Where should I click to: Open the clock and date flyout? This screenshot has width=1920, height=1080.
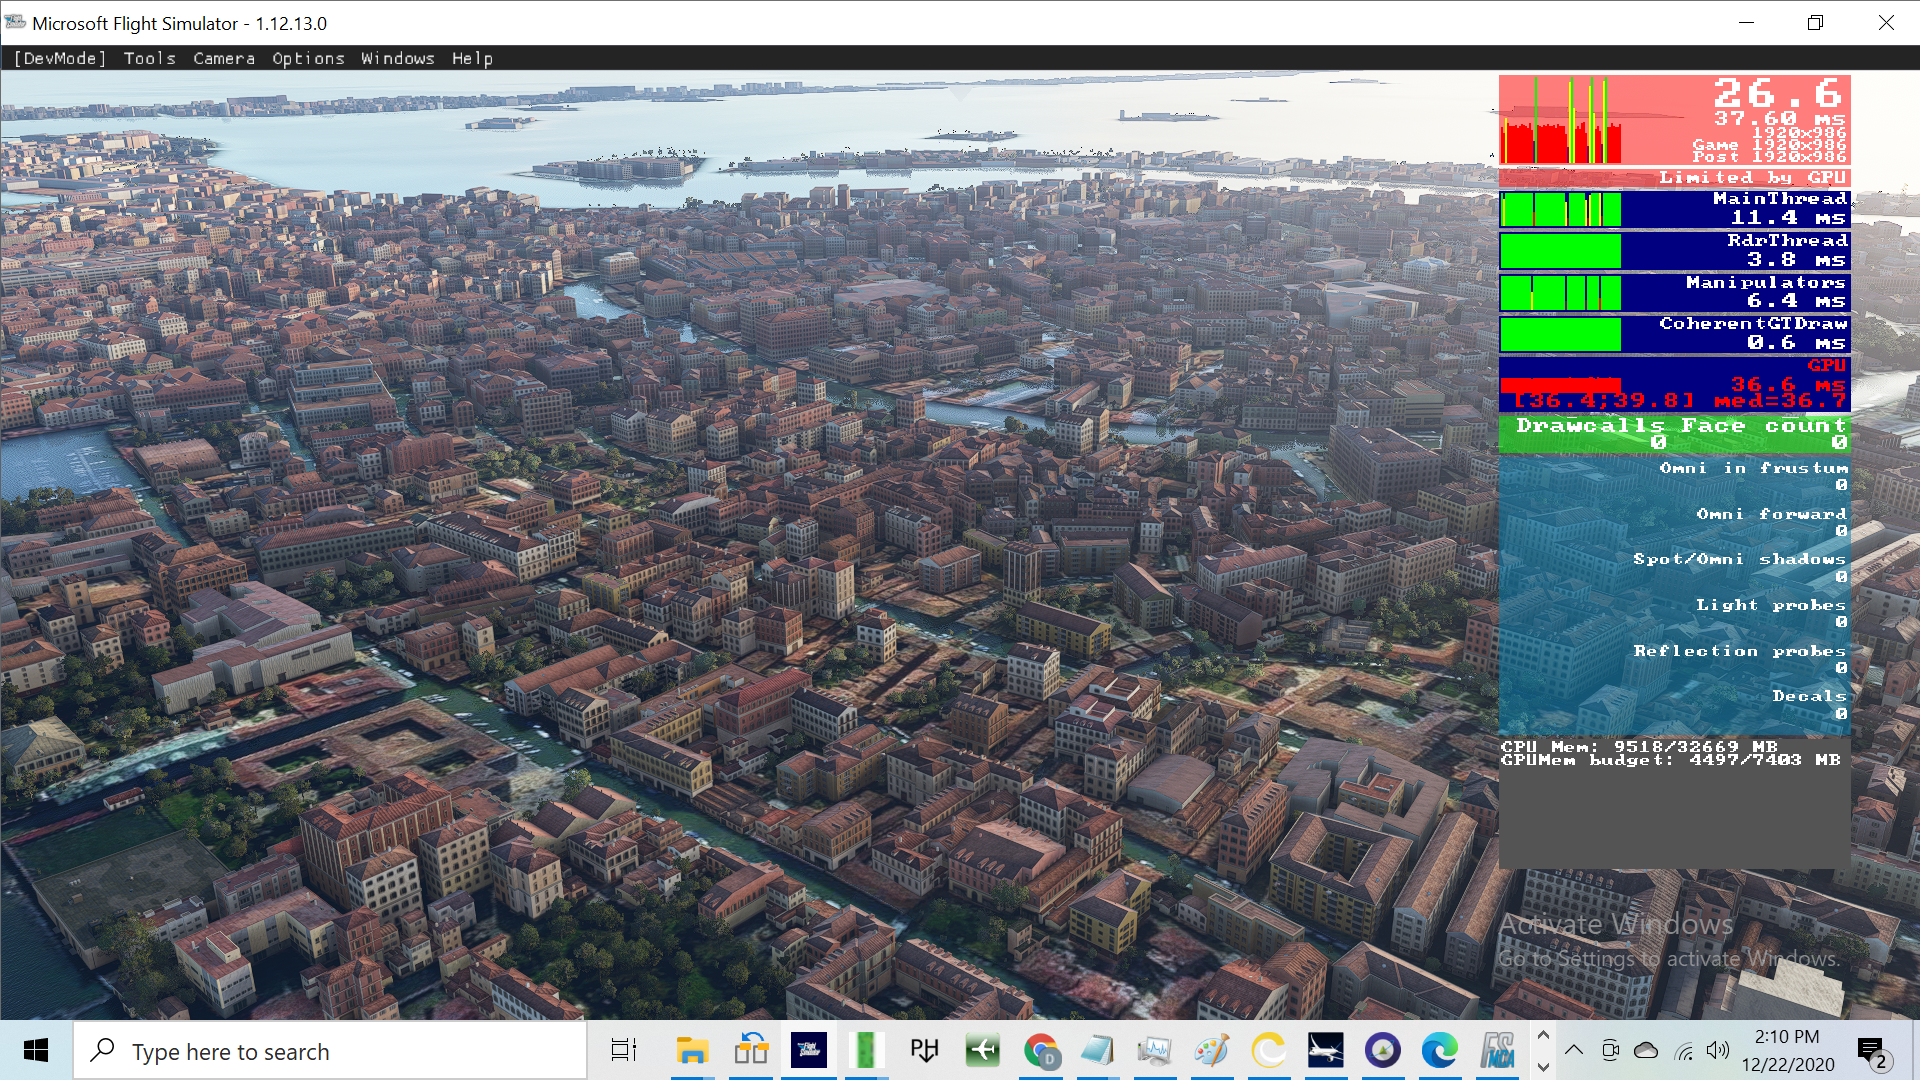click(x=1788, y=1051)
